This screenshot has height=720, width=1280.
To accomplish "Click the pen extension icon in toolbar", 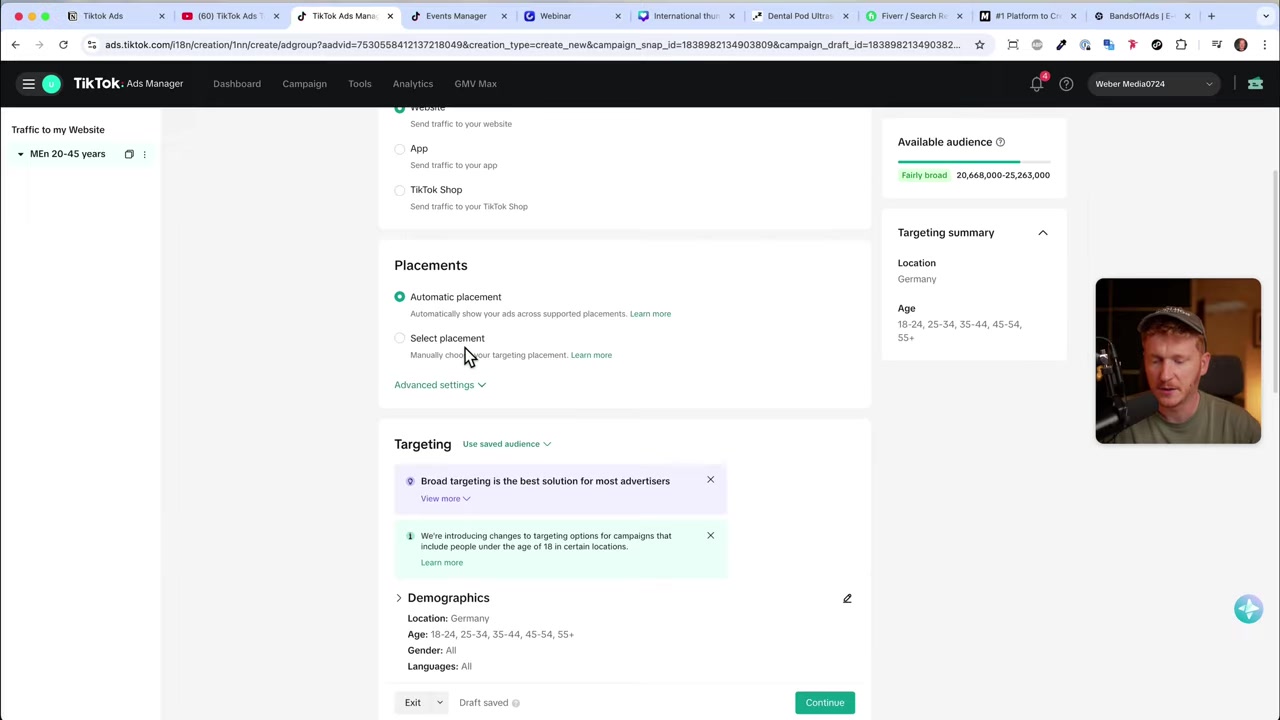I will coord(1061,44).
